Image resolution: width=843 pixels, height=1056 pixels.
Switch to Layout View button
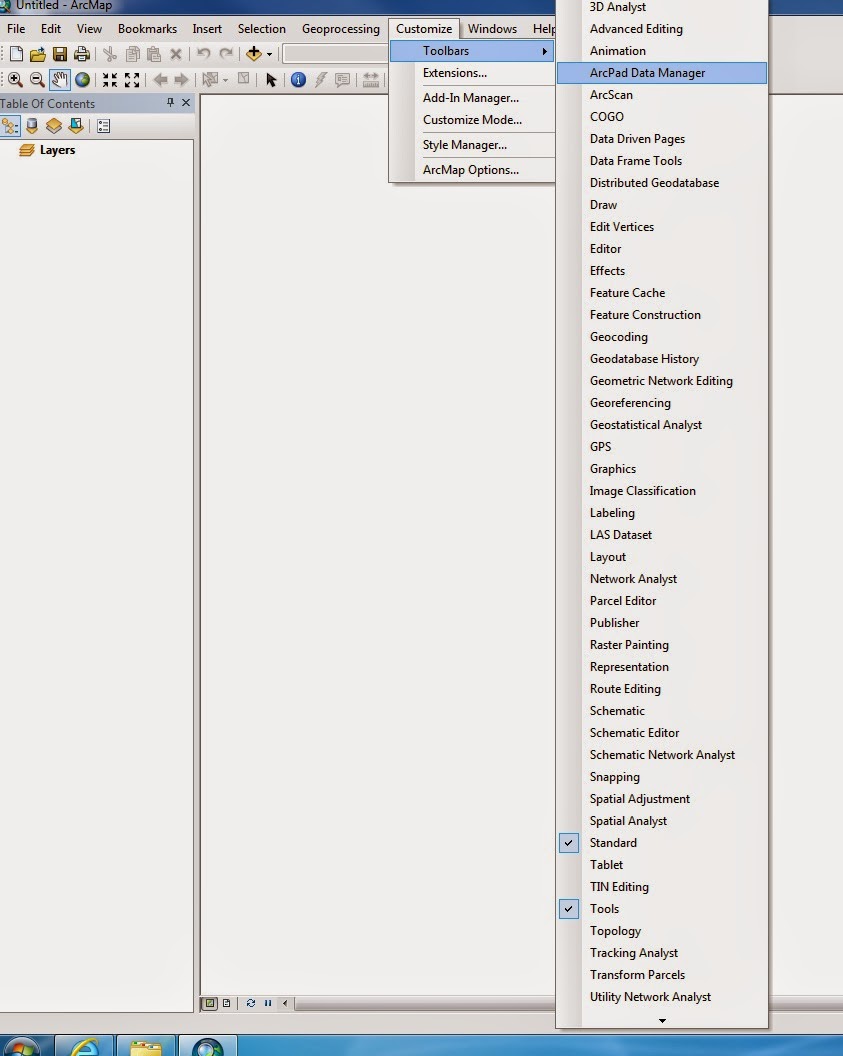click(227, 1003)
